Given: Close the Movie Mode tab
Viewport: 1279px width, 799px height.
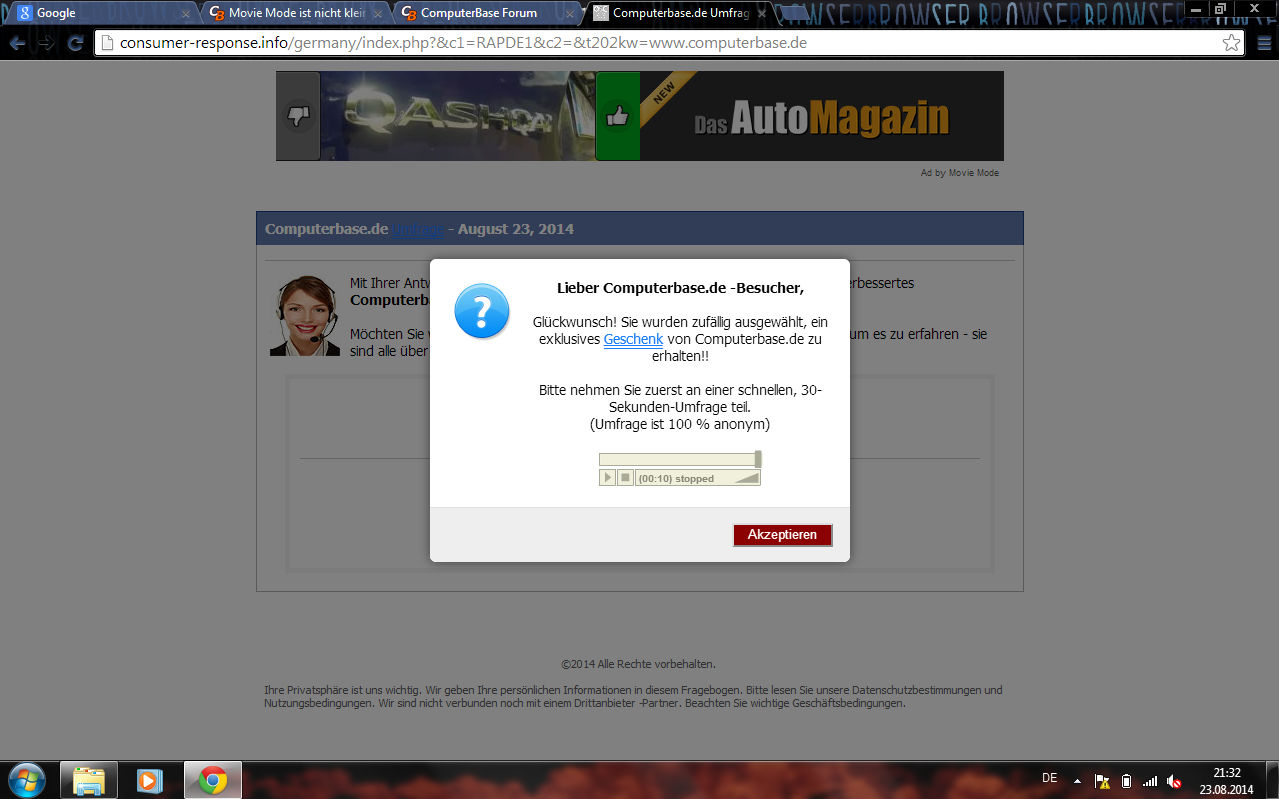Looking at the screenshot, I should pos(377,14).
